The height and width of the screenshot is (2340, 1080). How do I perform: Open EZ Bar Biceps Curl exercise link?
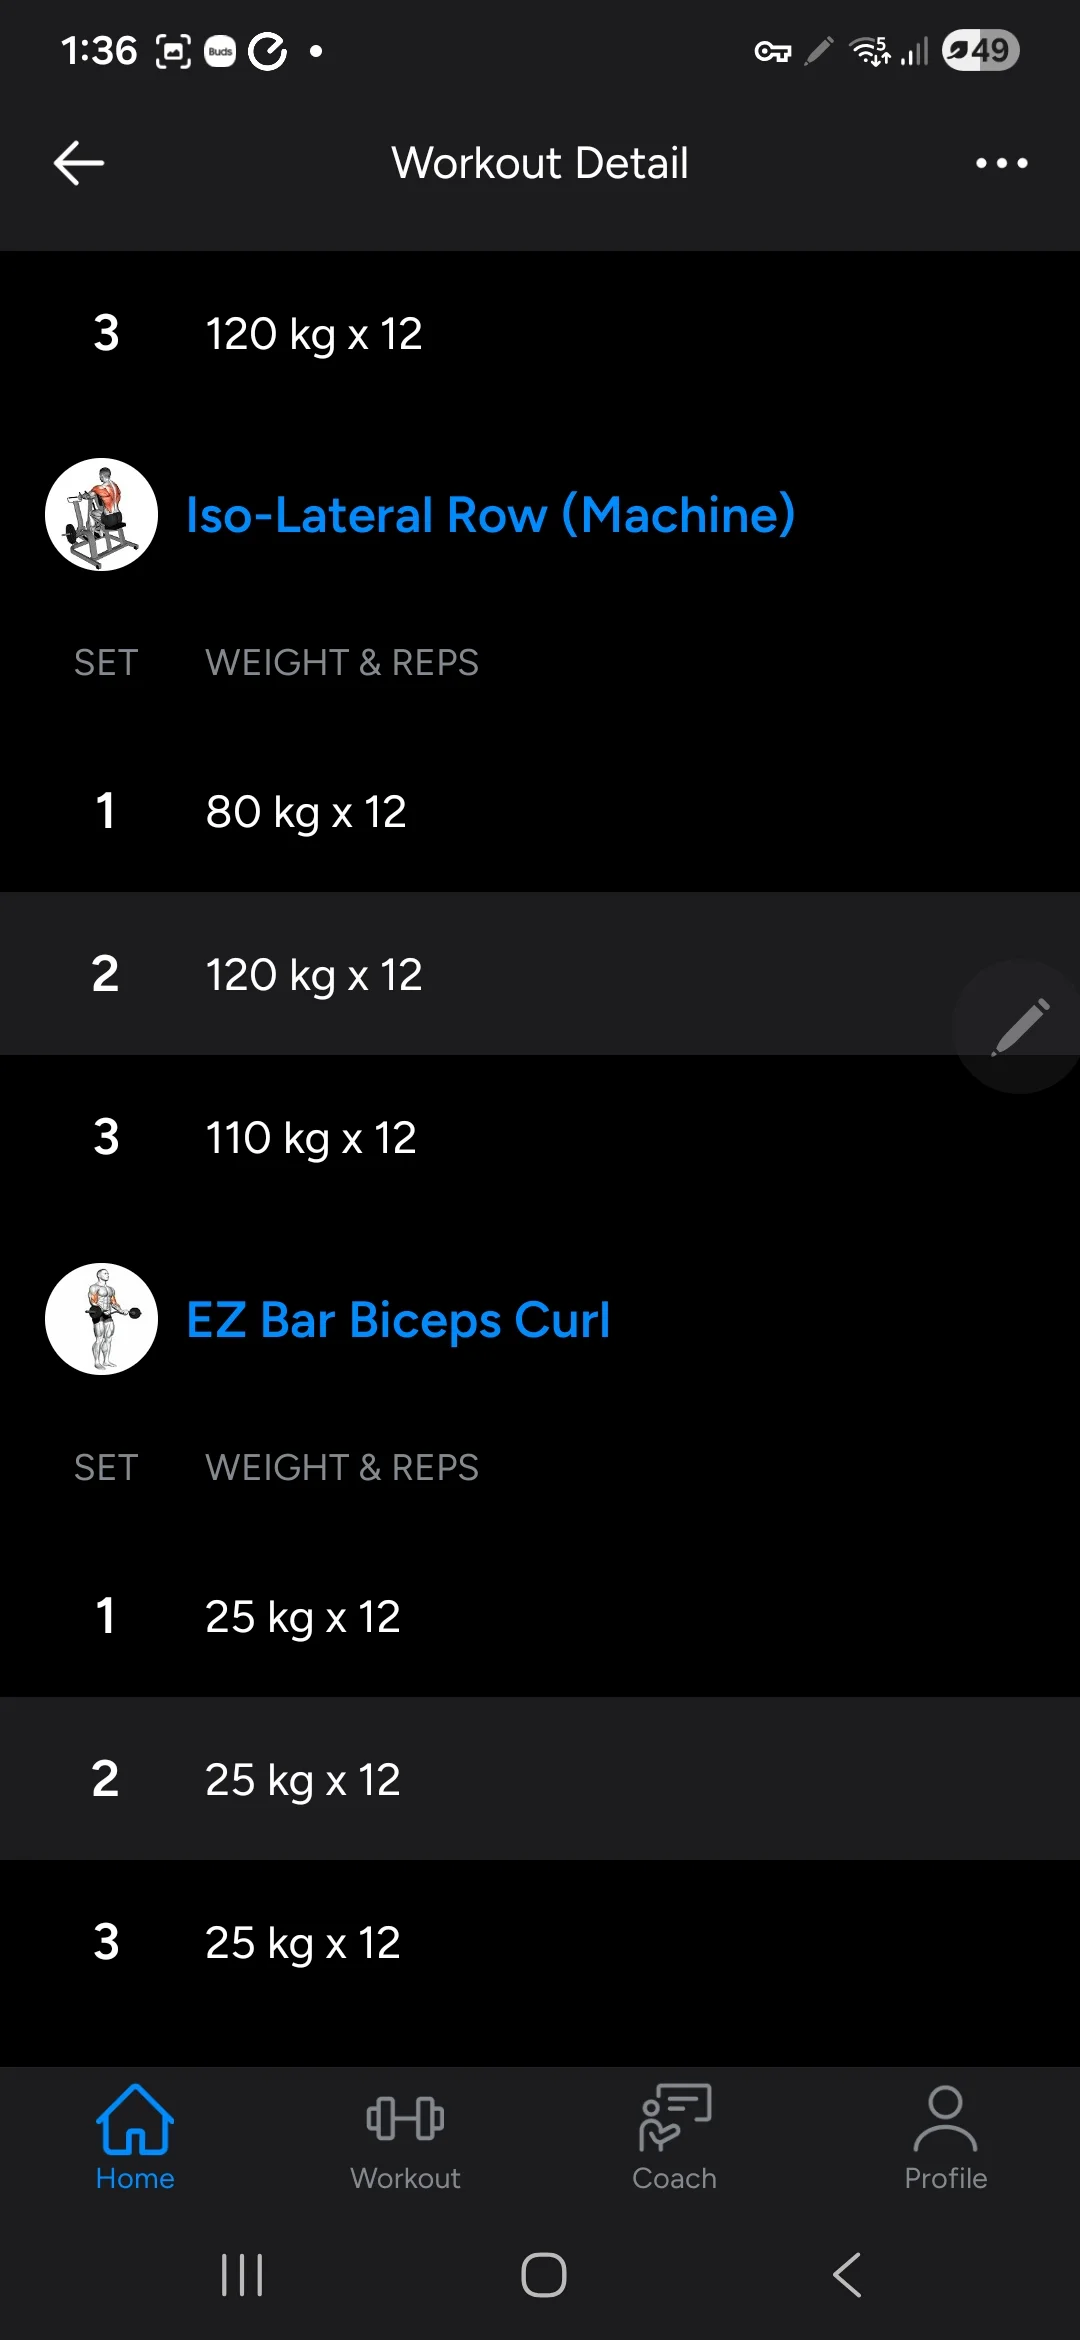(398, 1320)
